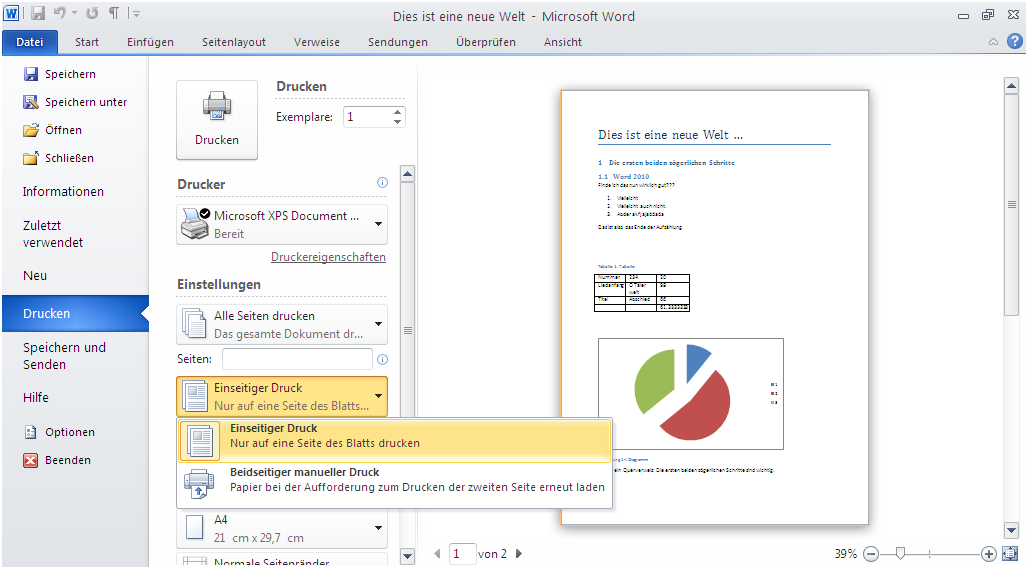The width and height of the screenshot is (1028, 567).
Task: Toggle the paragraph marks pilcrow icon
Action: pos(113,13)
